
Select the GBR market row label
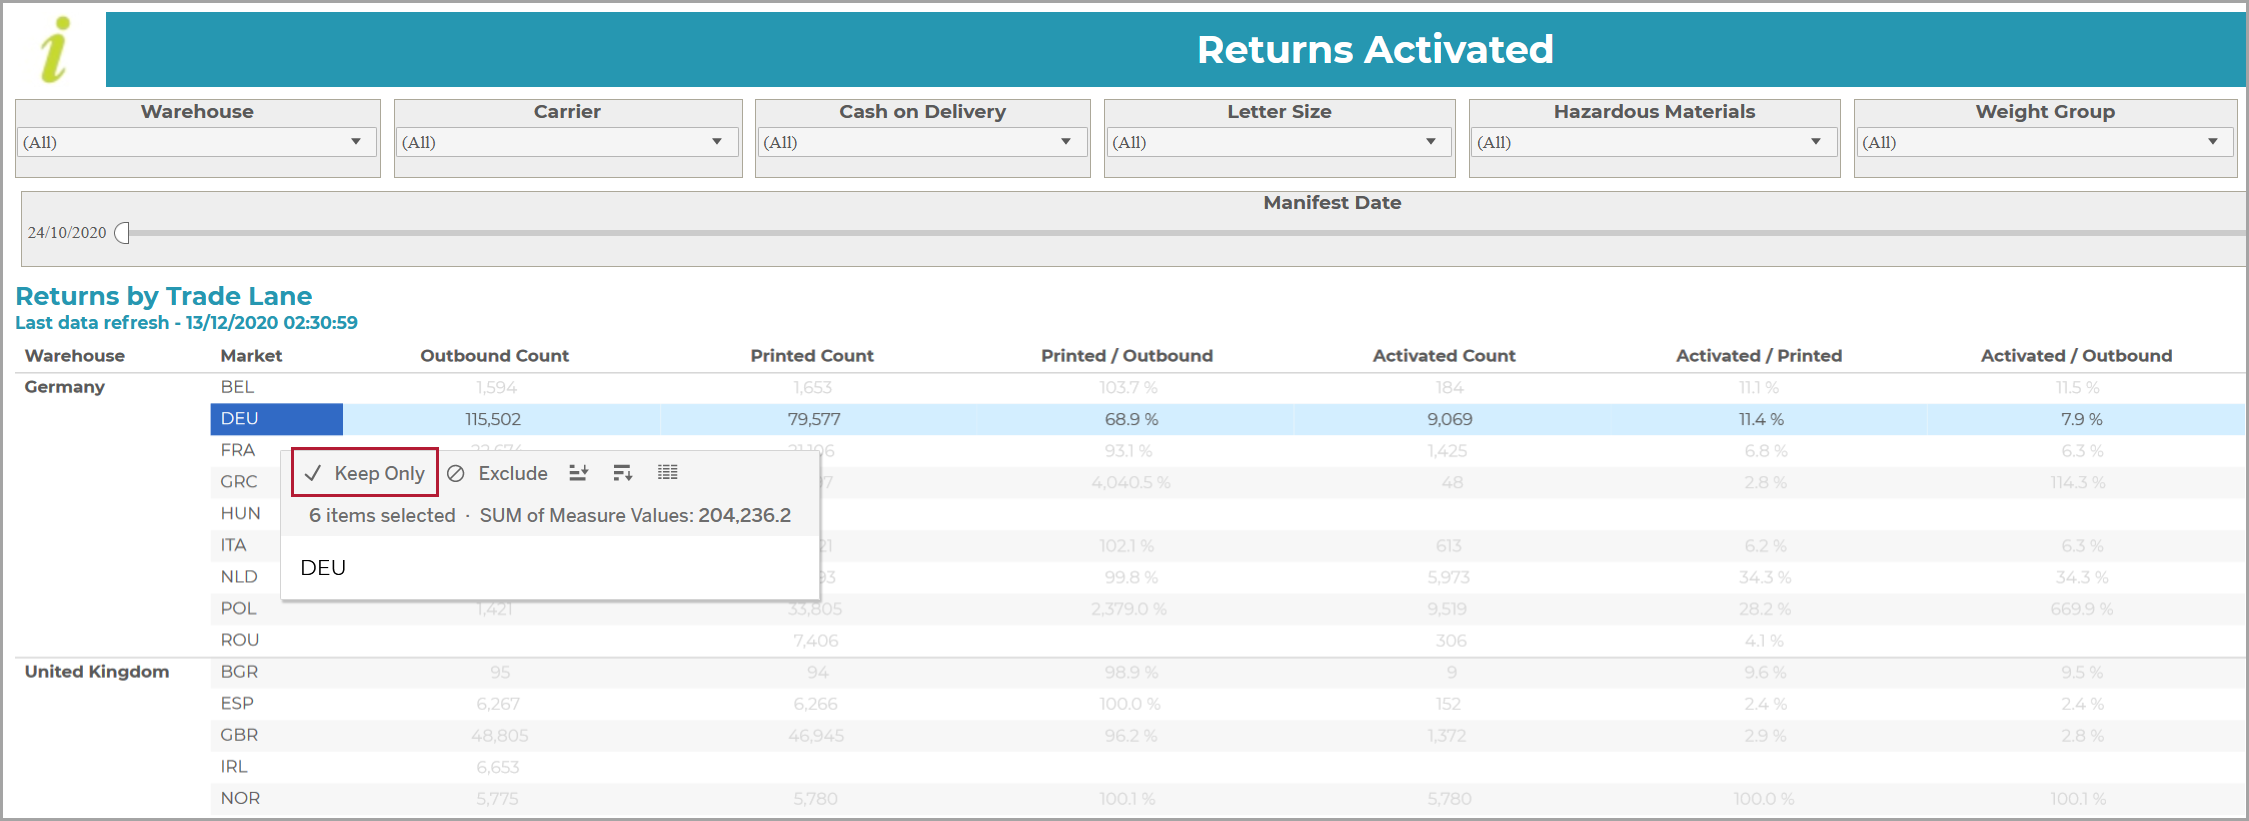[239, 735]
